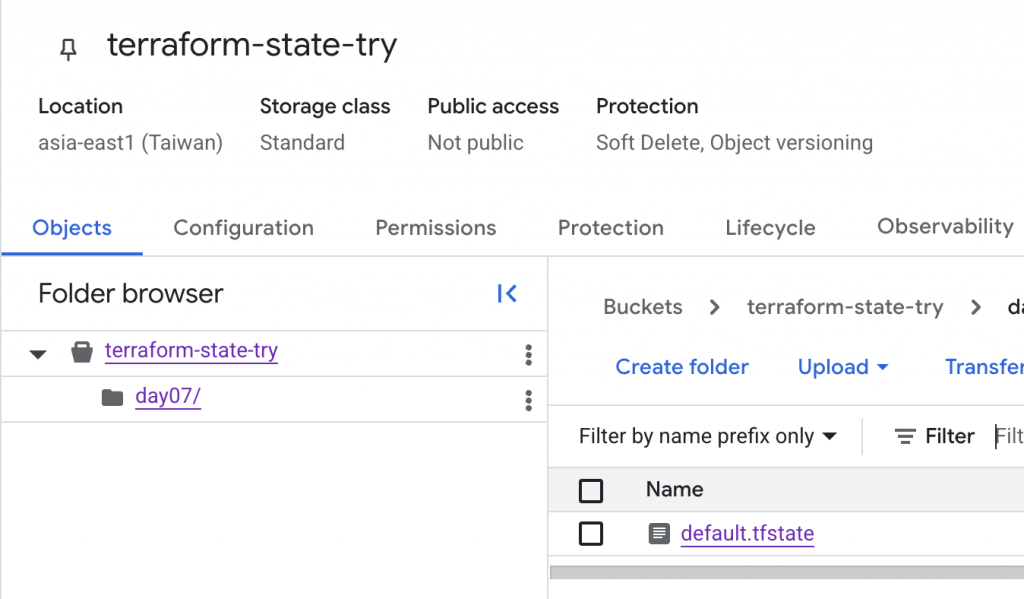Collapse the terraform-state-try tree node

38,353
